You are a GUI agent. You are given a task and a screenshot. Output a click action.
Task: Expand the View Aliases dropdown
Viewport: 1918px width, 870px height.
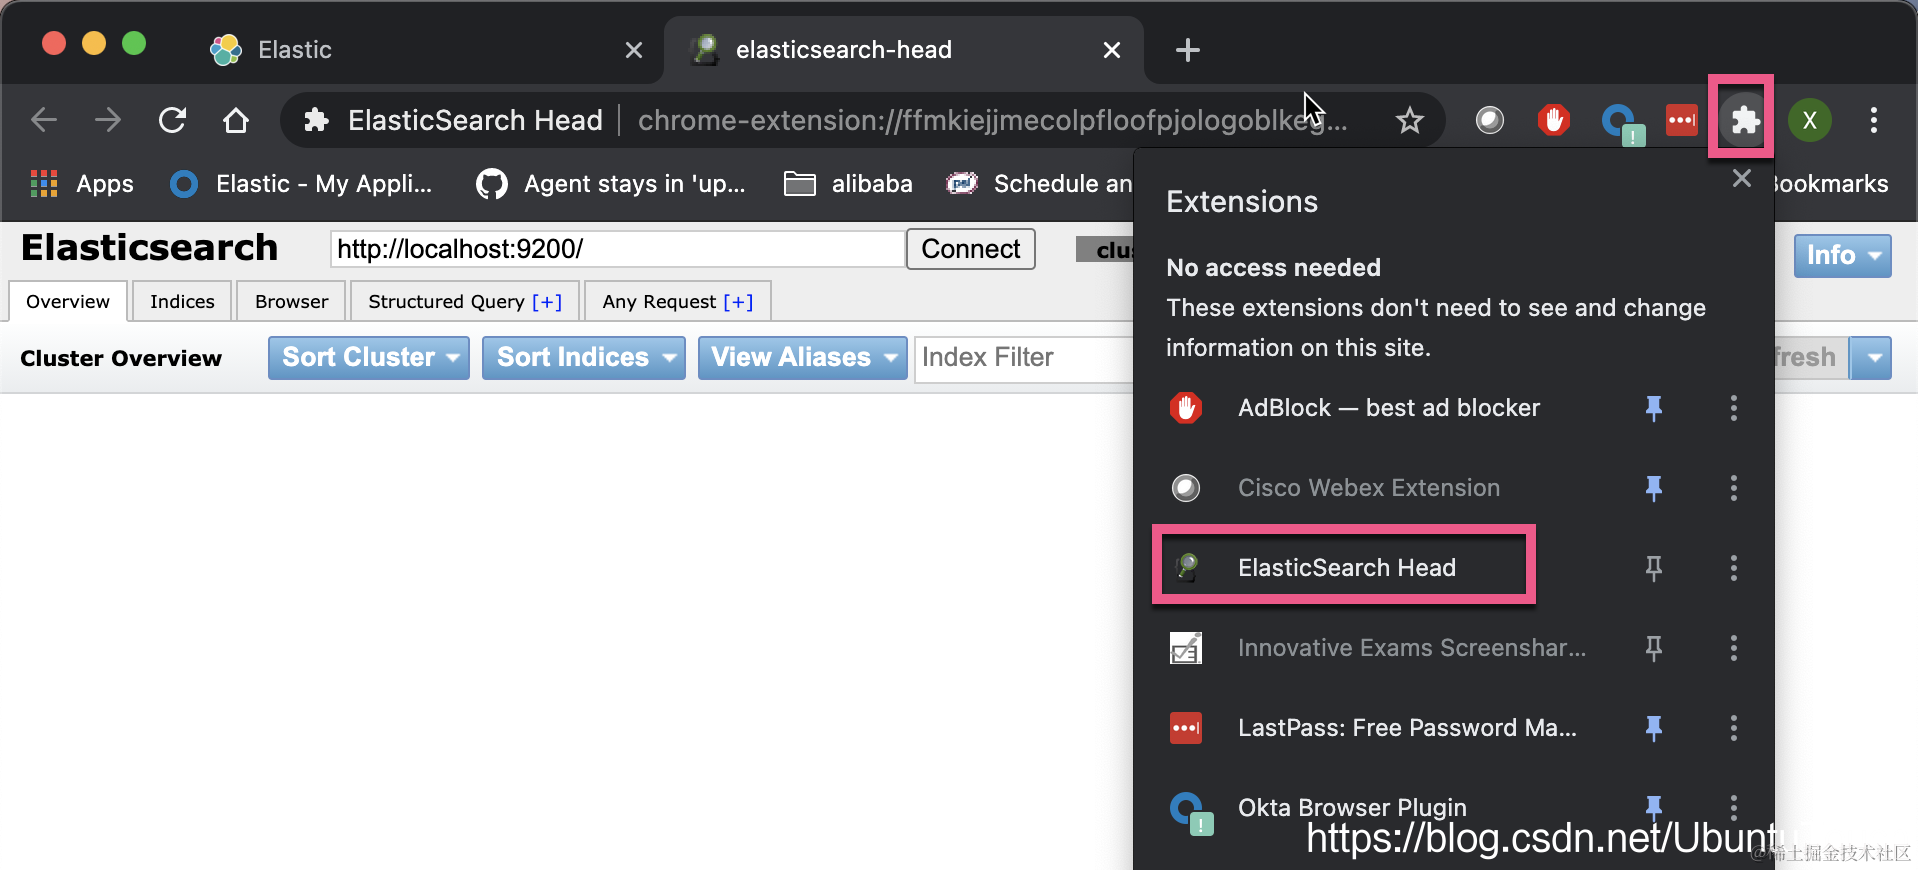(x=802, y=357)
